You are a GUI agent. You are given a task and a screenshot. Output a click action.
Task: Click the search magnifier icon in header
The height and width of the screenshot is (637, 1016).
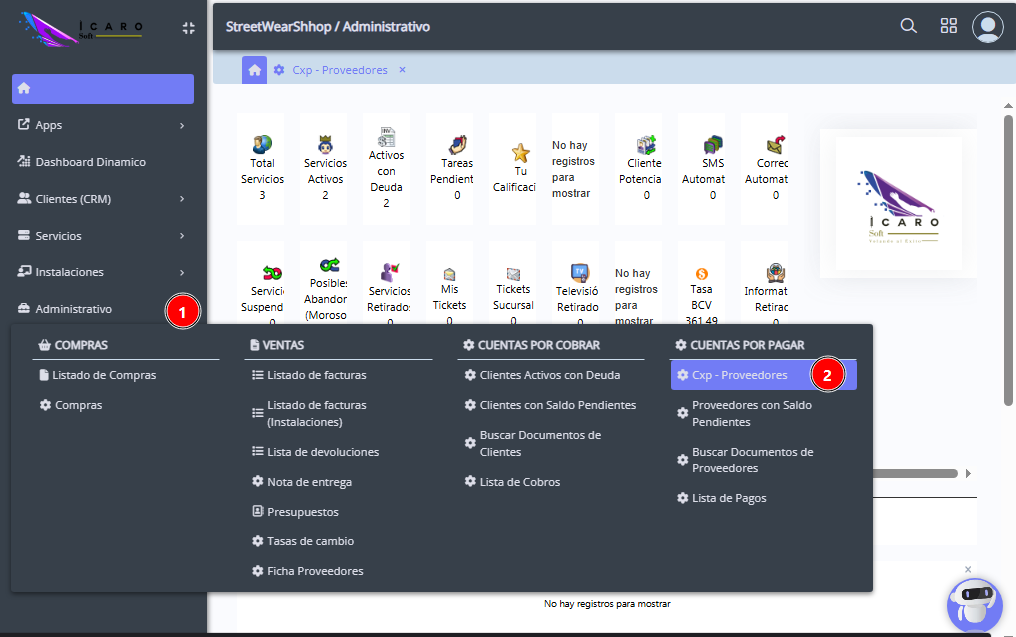908,26
